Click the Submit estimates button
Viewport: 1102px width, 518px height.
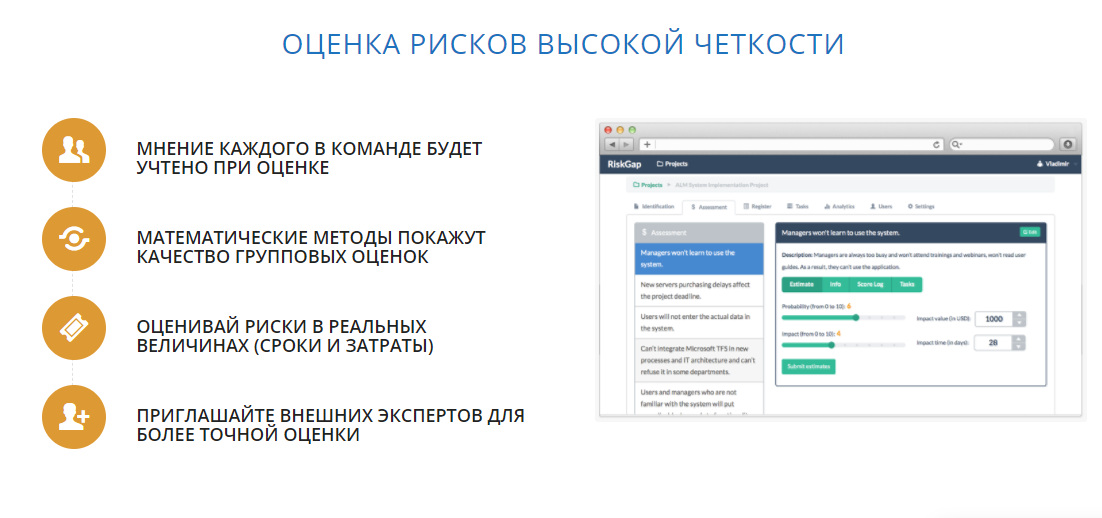(808, 366)
